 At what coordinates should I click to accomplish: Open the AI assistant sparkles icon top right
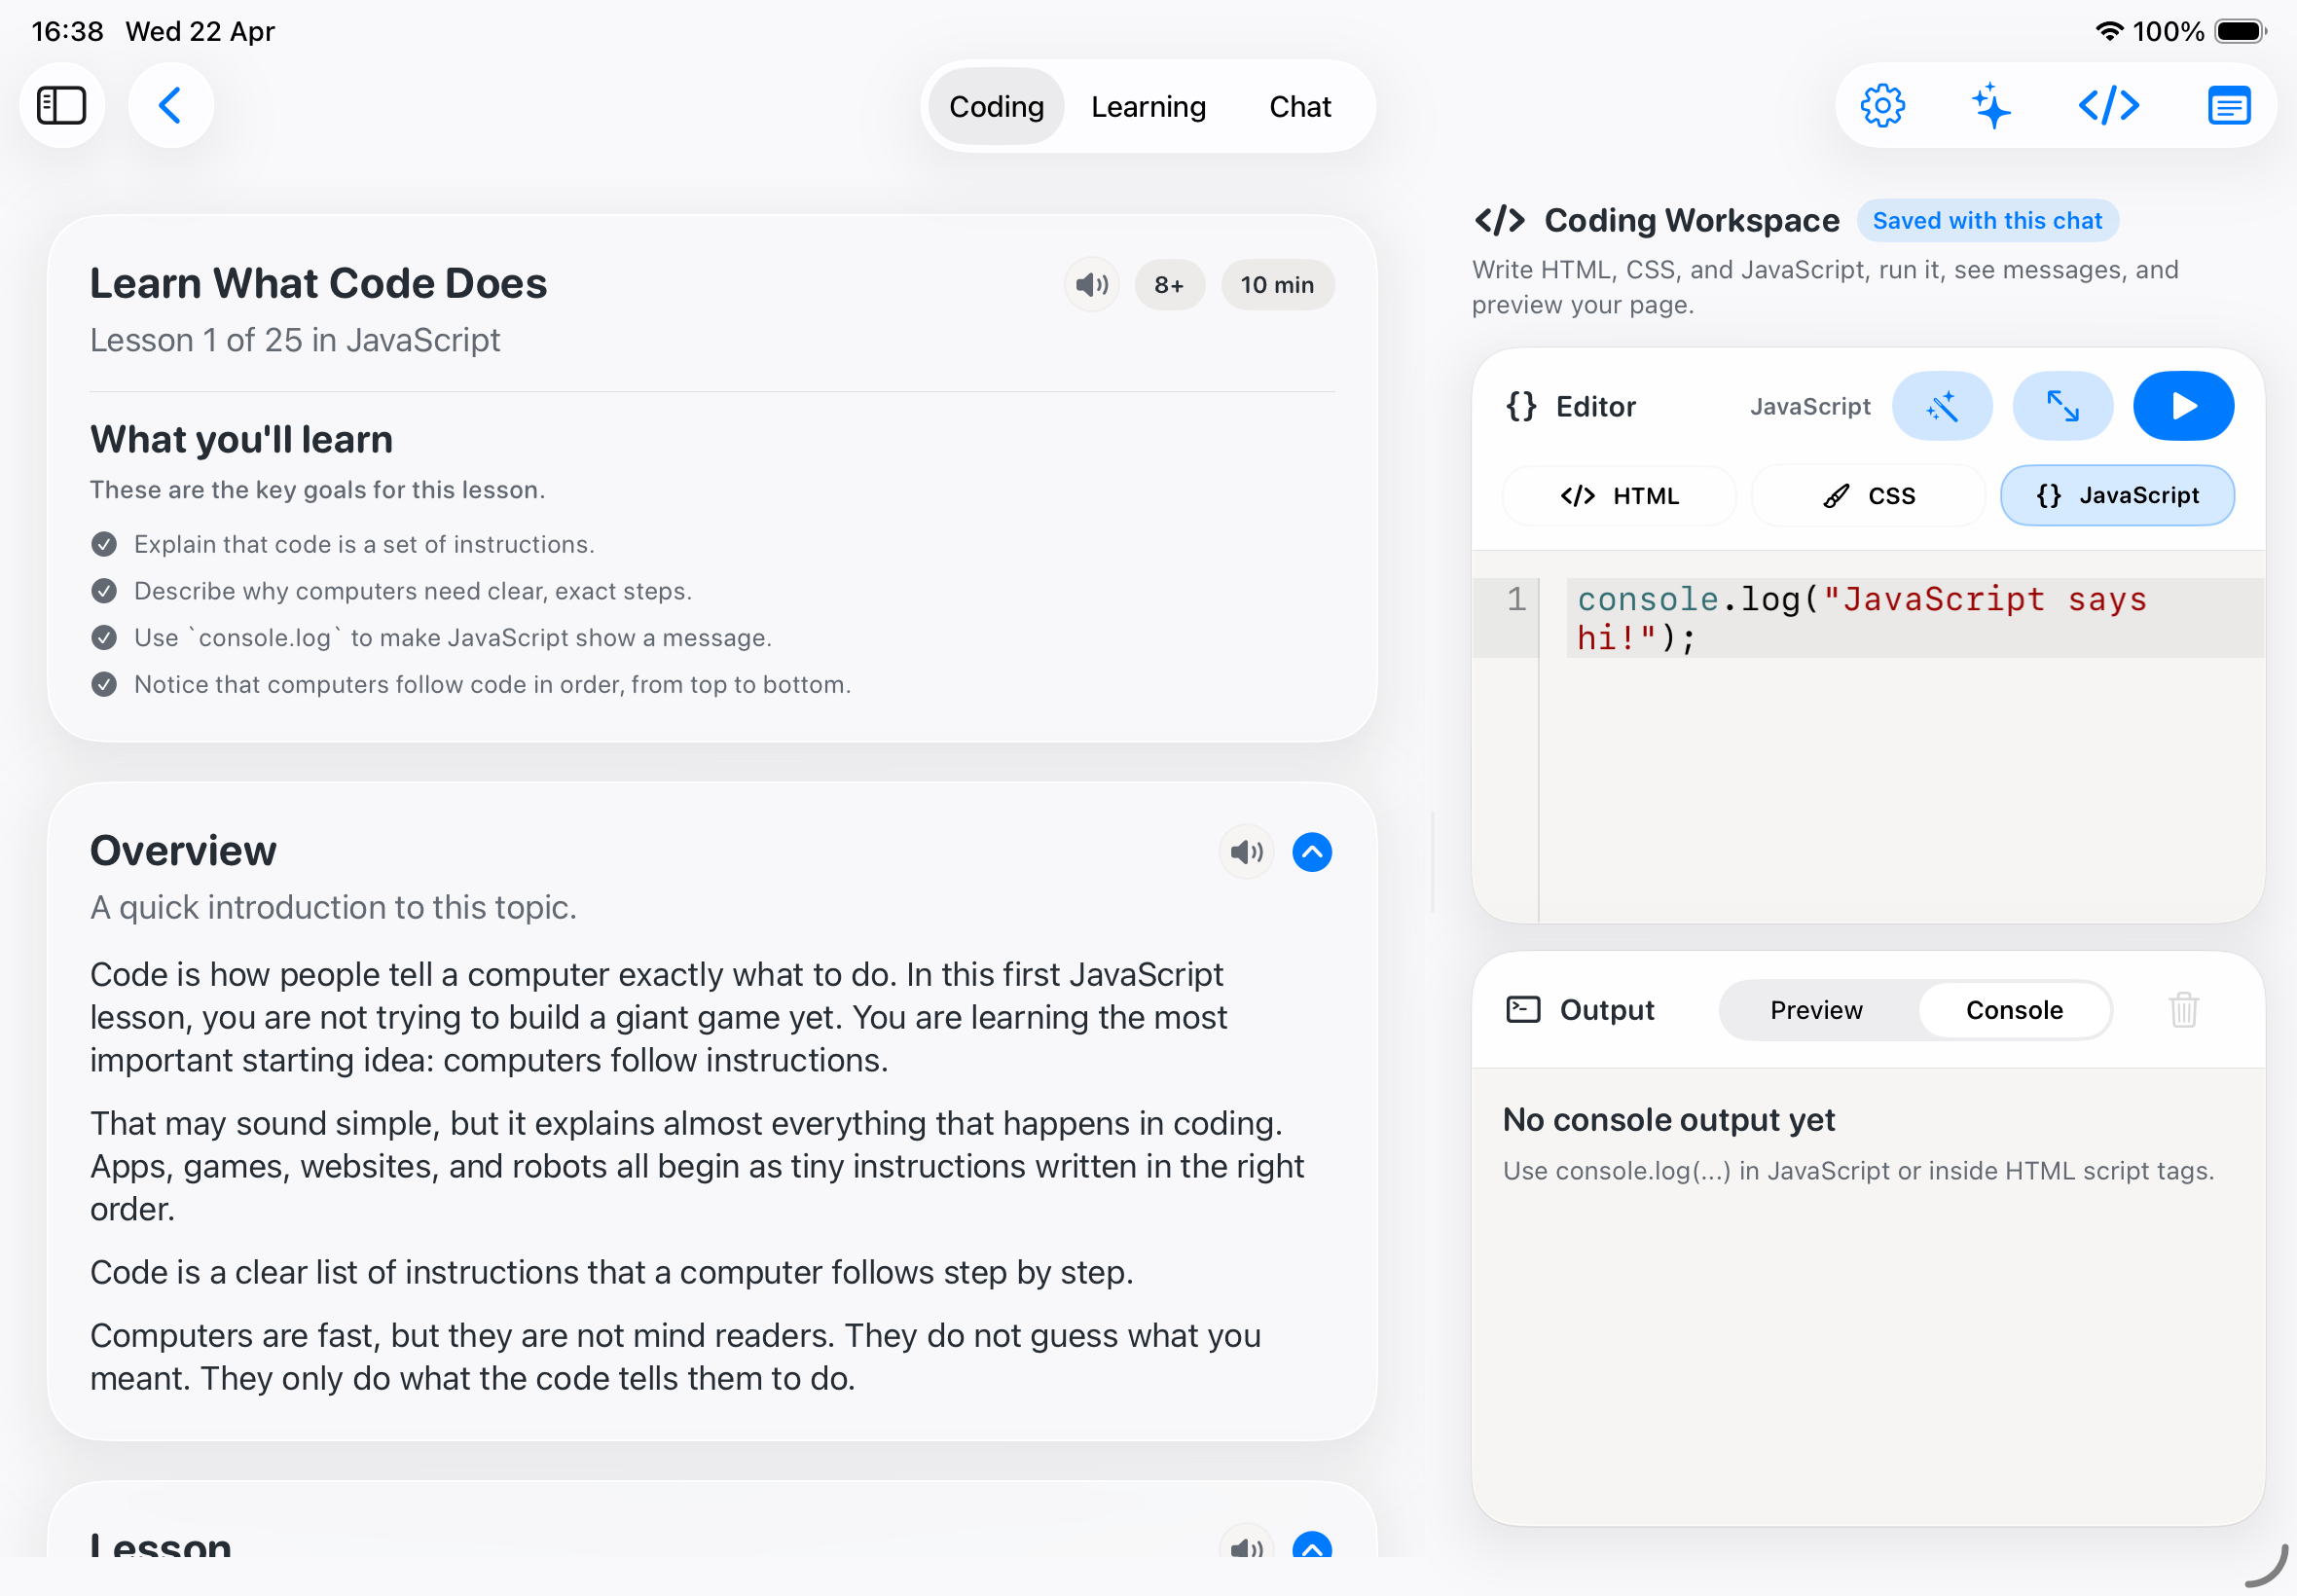1991,105
